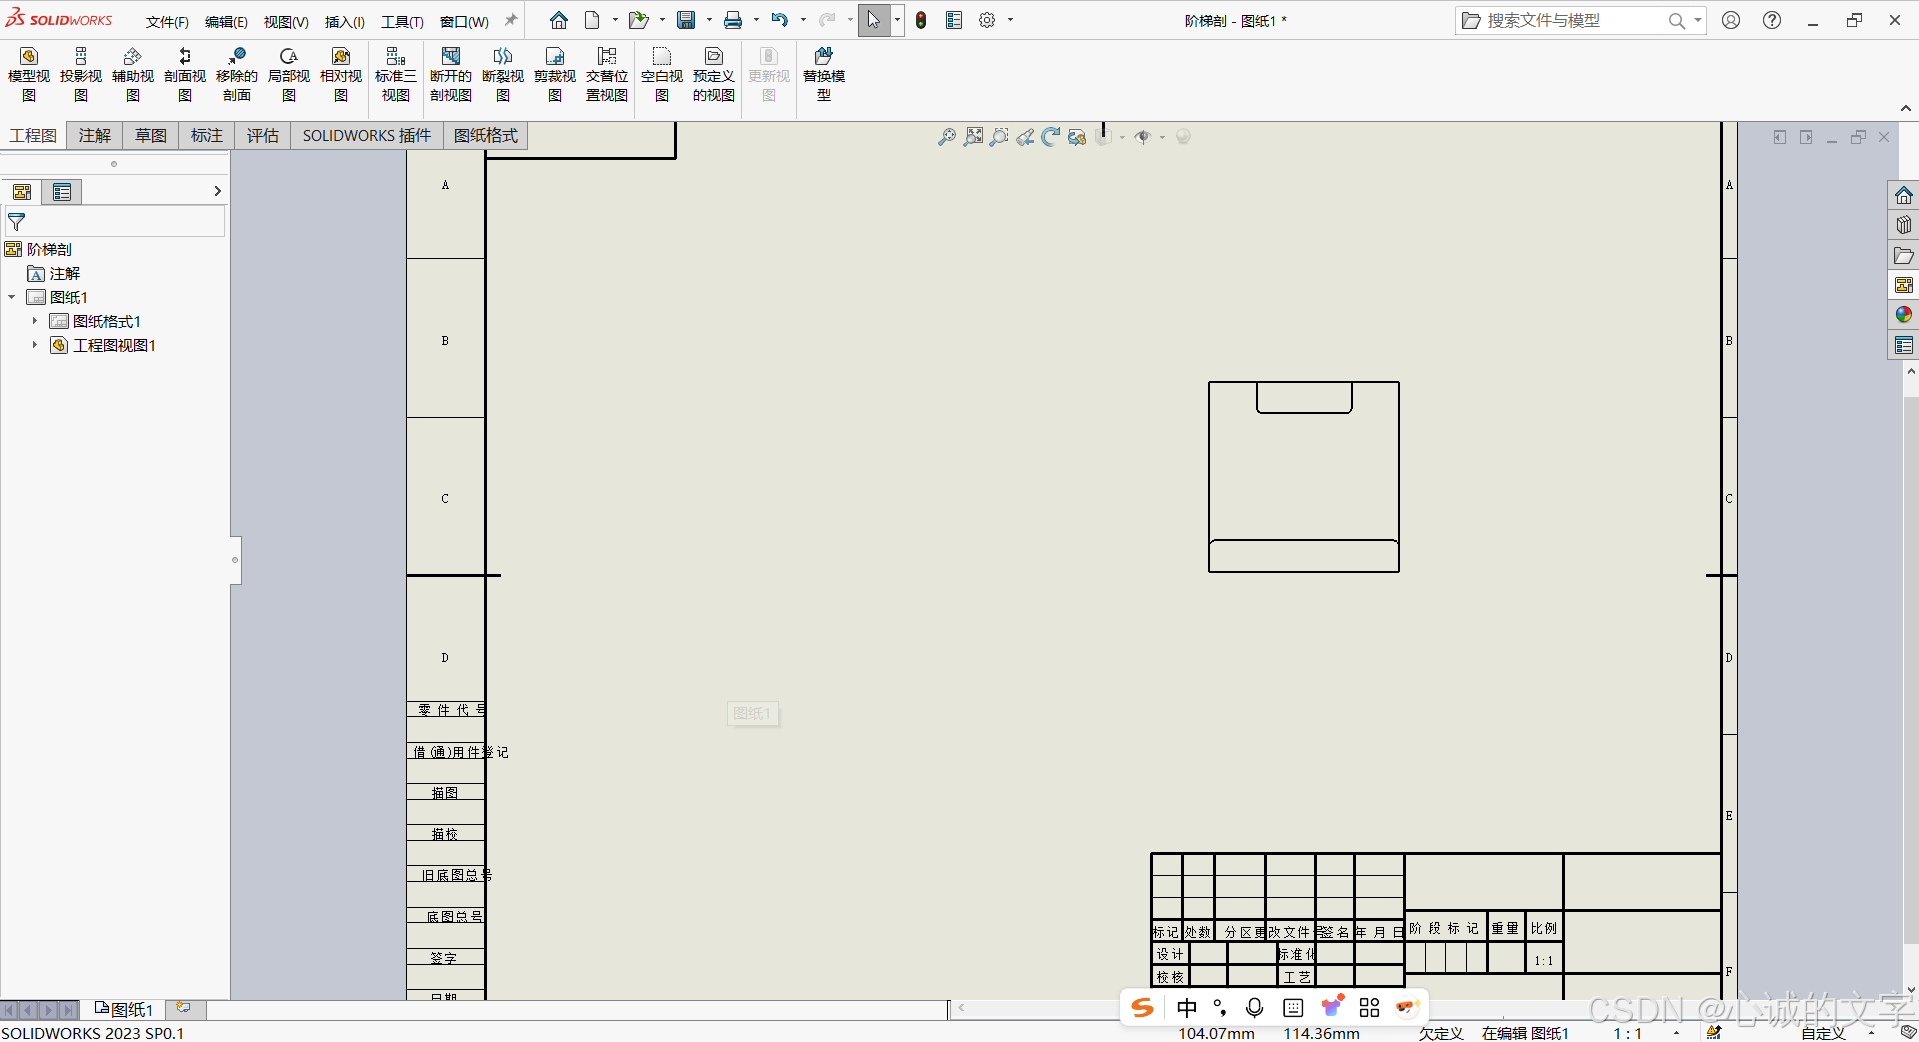
Task: Select the 图纸1 sheet tab at bottom
Action: 124,1010
